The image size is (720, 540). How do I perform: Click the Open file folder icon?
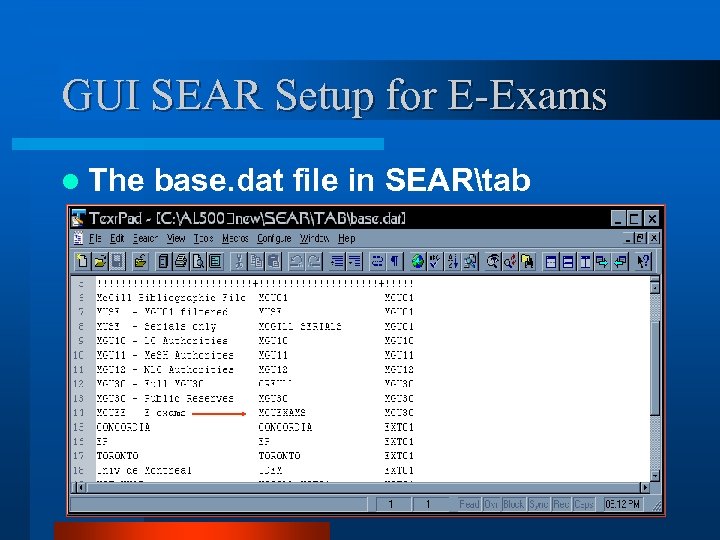pos(100,262)
